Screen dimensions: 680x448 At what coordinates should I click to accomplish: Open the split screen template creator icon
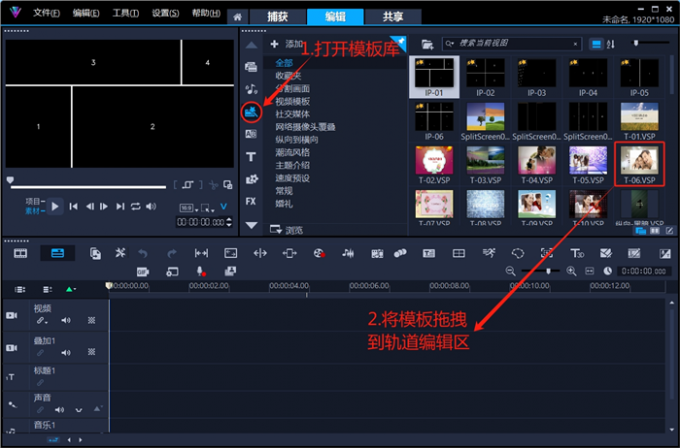point(459,253)
